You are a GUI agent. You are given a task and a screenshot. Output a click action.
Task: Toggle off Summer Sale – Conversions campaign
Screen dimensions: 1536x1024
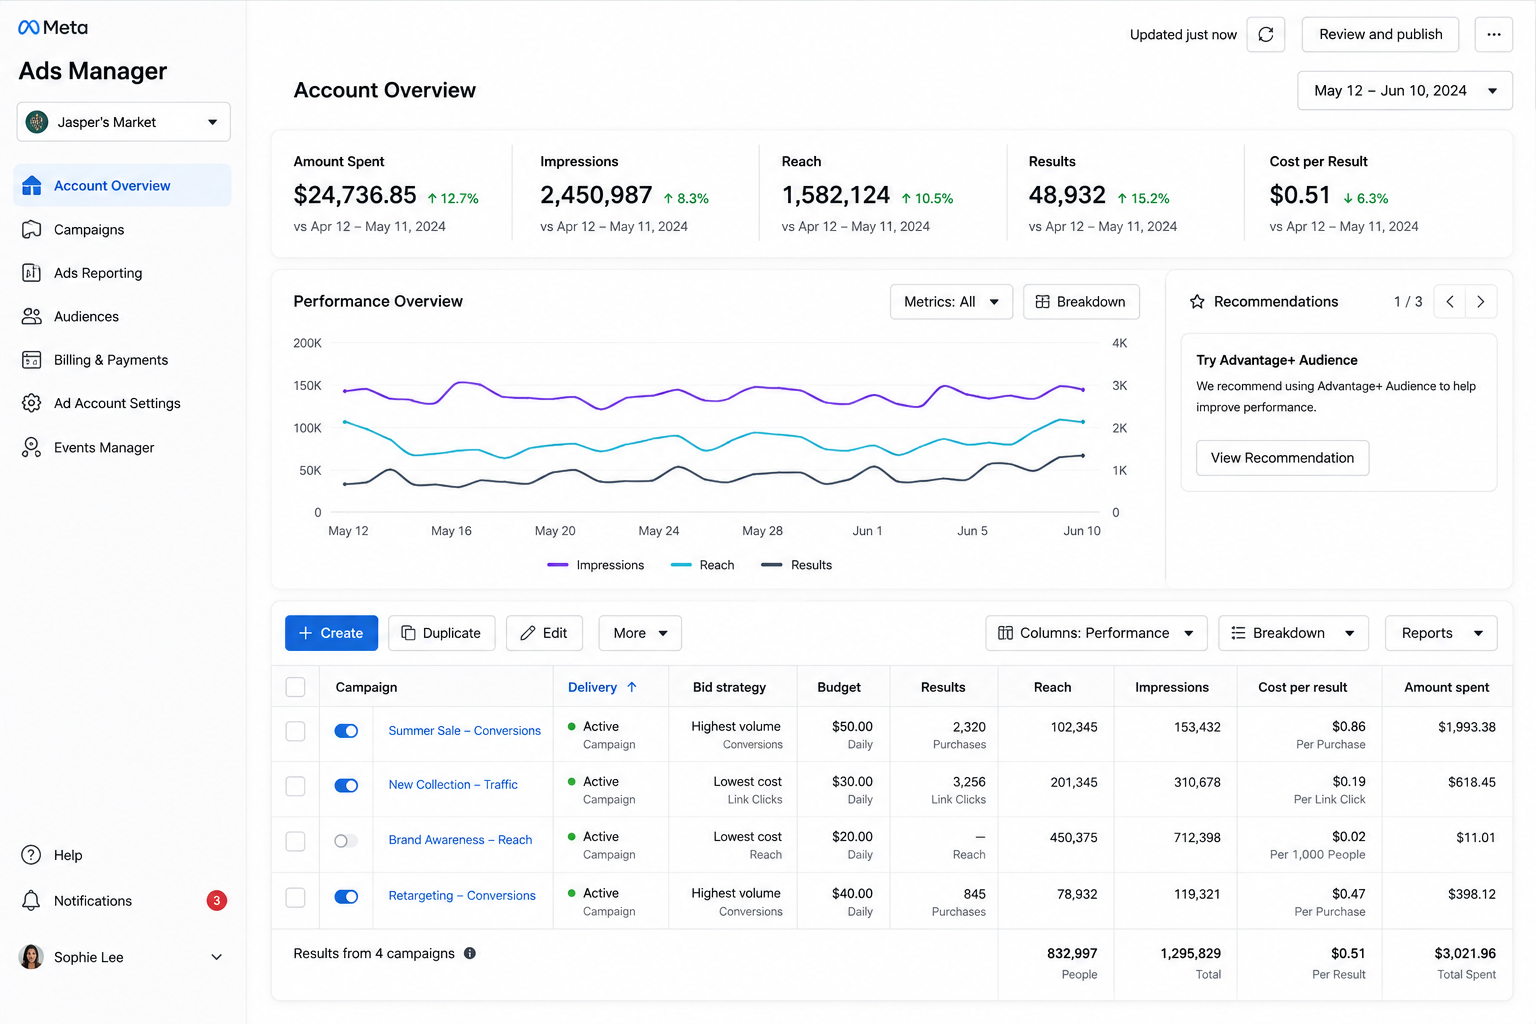point(346,731)
